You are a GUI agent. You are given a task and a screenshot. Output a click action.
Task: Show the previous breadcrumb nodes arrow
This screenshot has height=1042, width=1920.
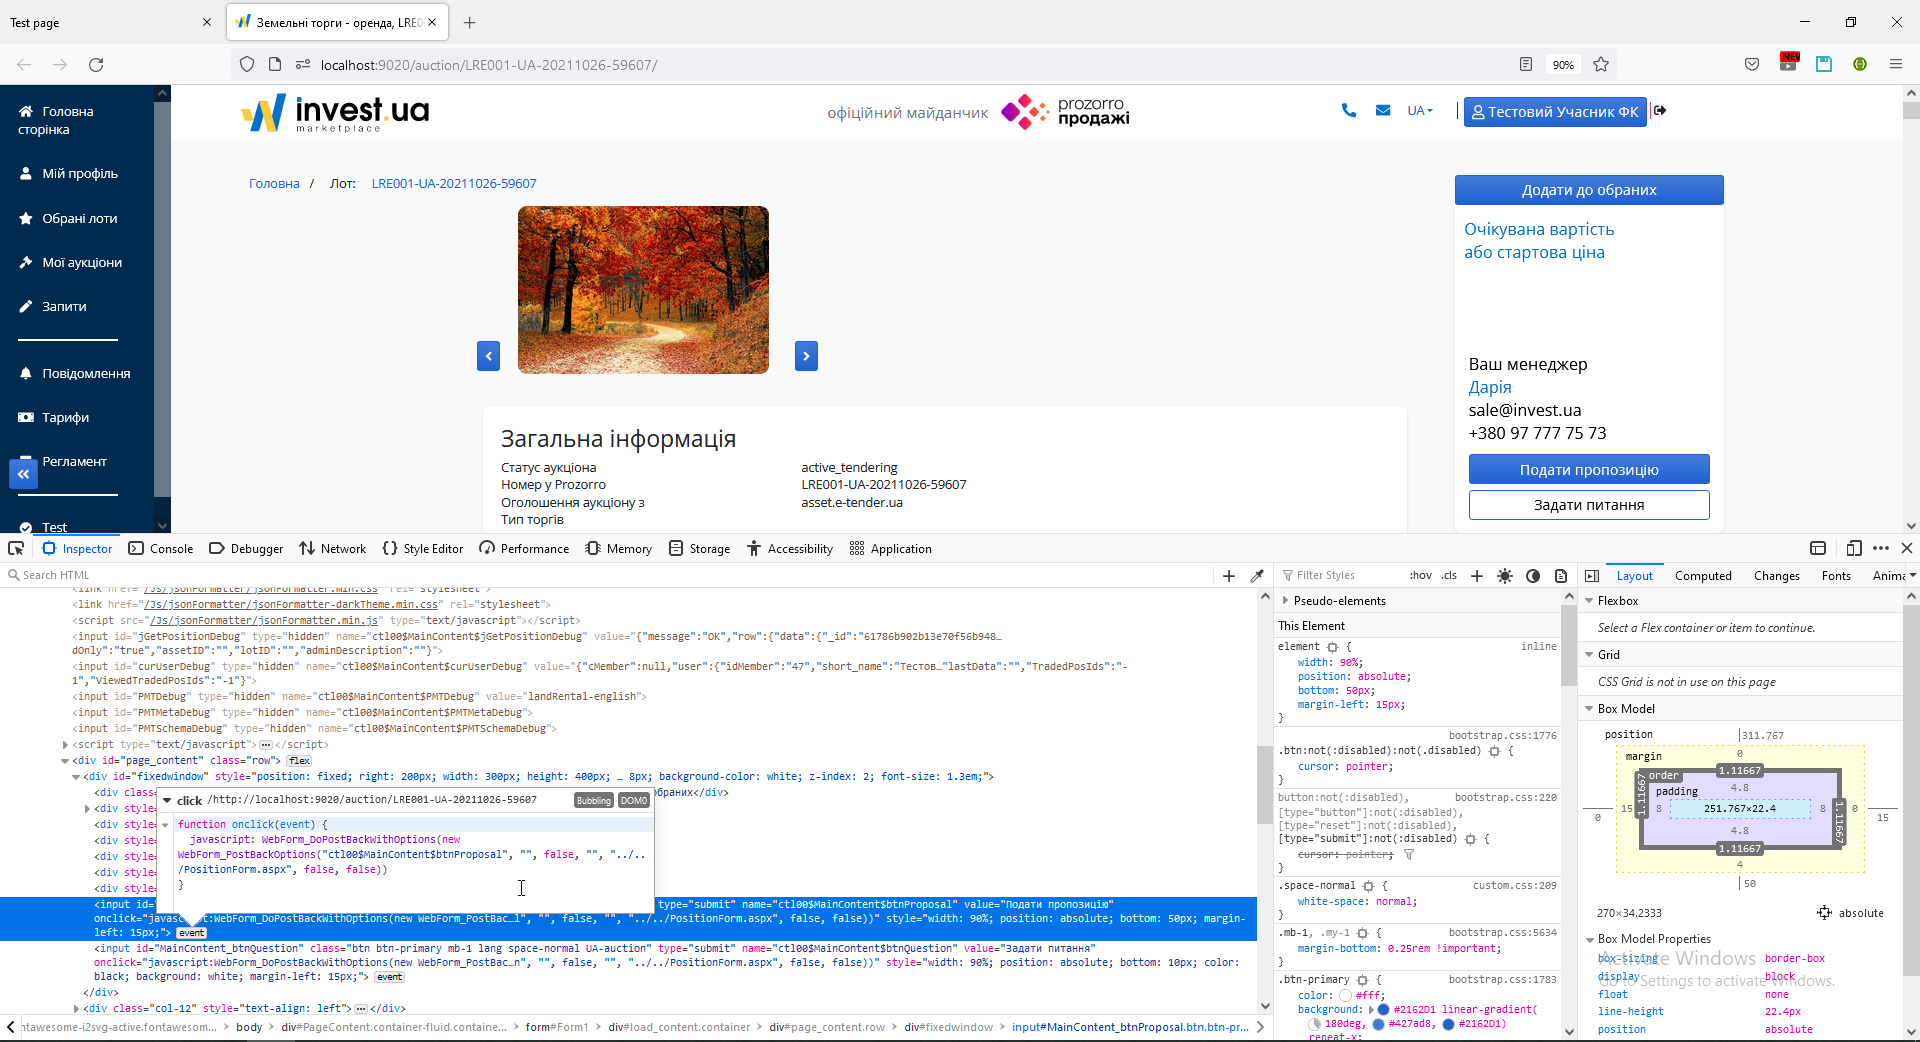point(11,1027)
